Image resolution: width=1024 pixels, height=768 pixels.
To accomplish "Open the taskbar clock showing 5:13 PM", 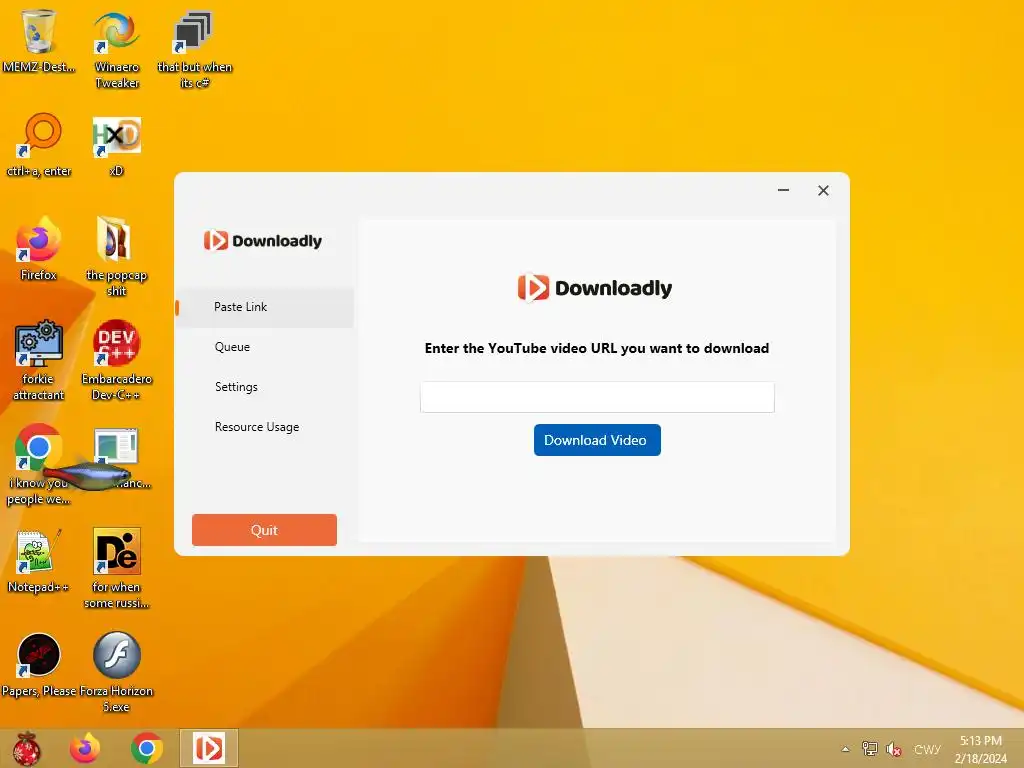I will coord(981,749).
